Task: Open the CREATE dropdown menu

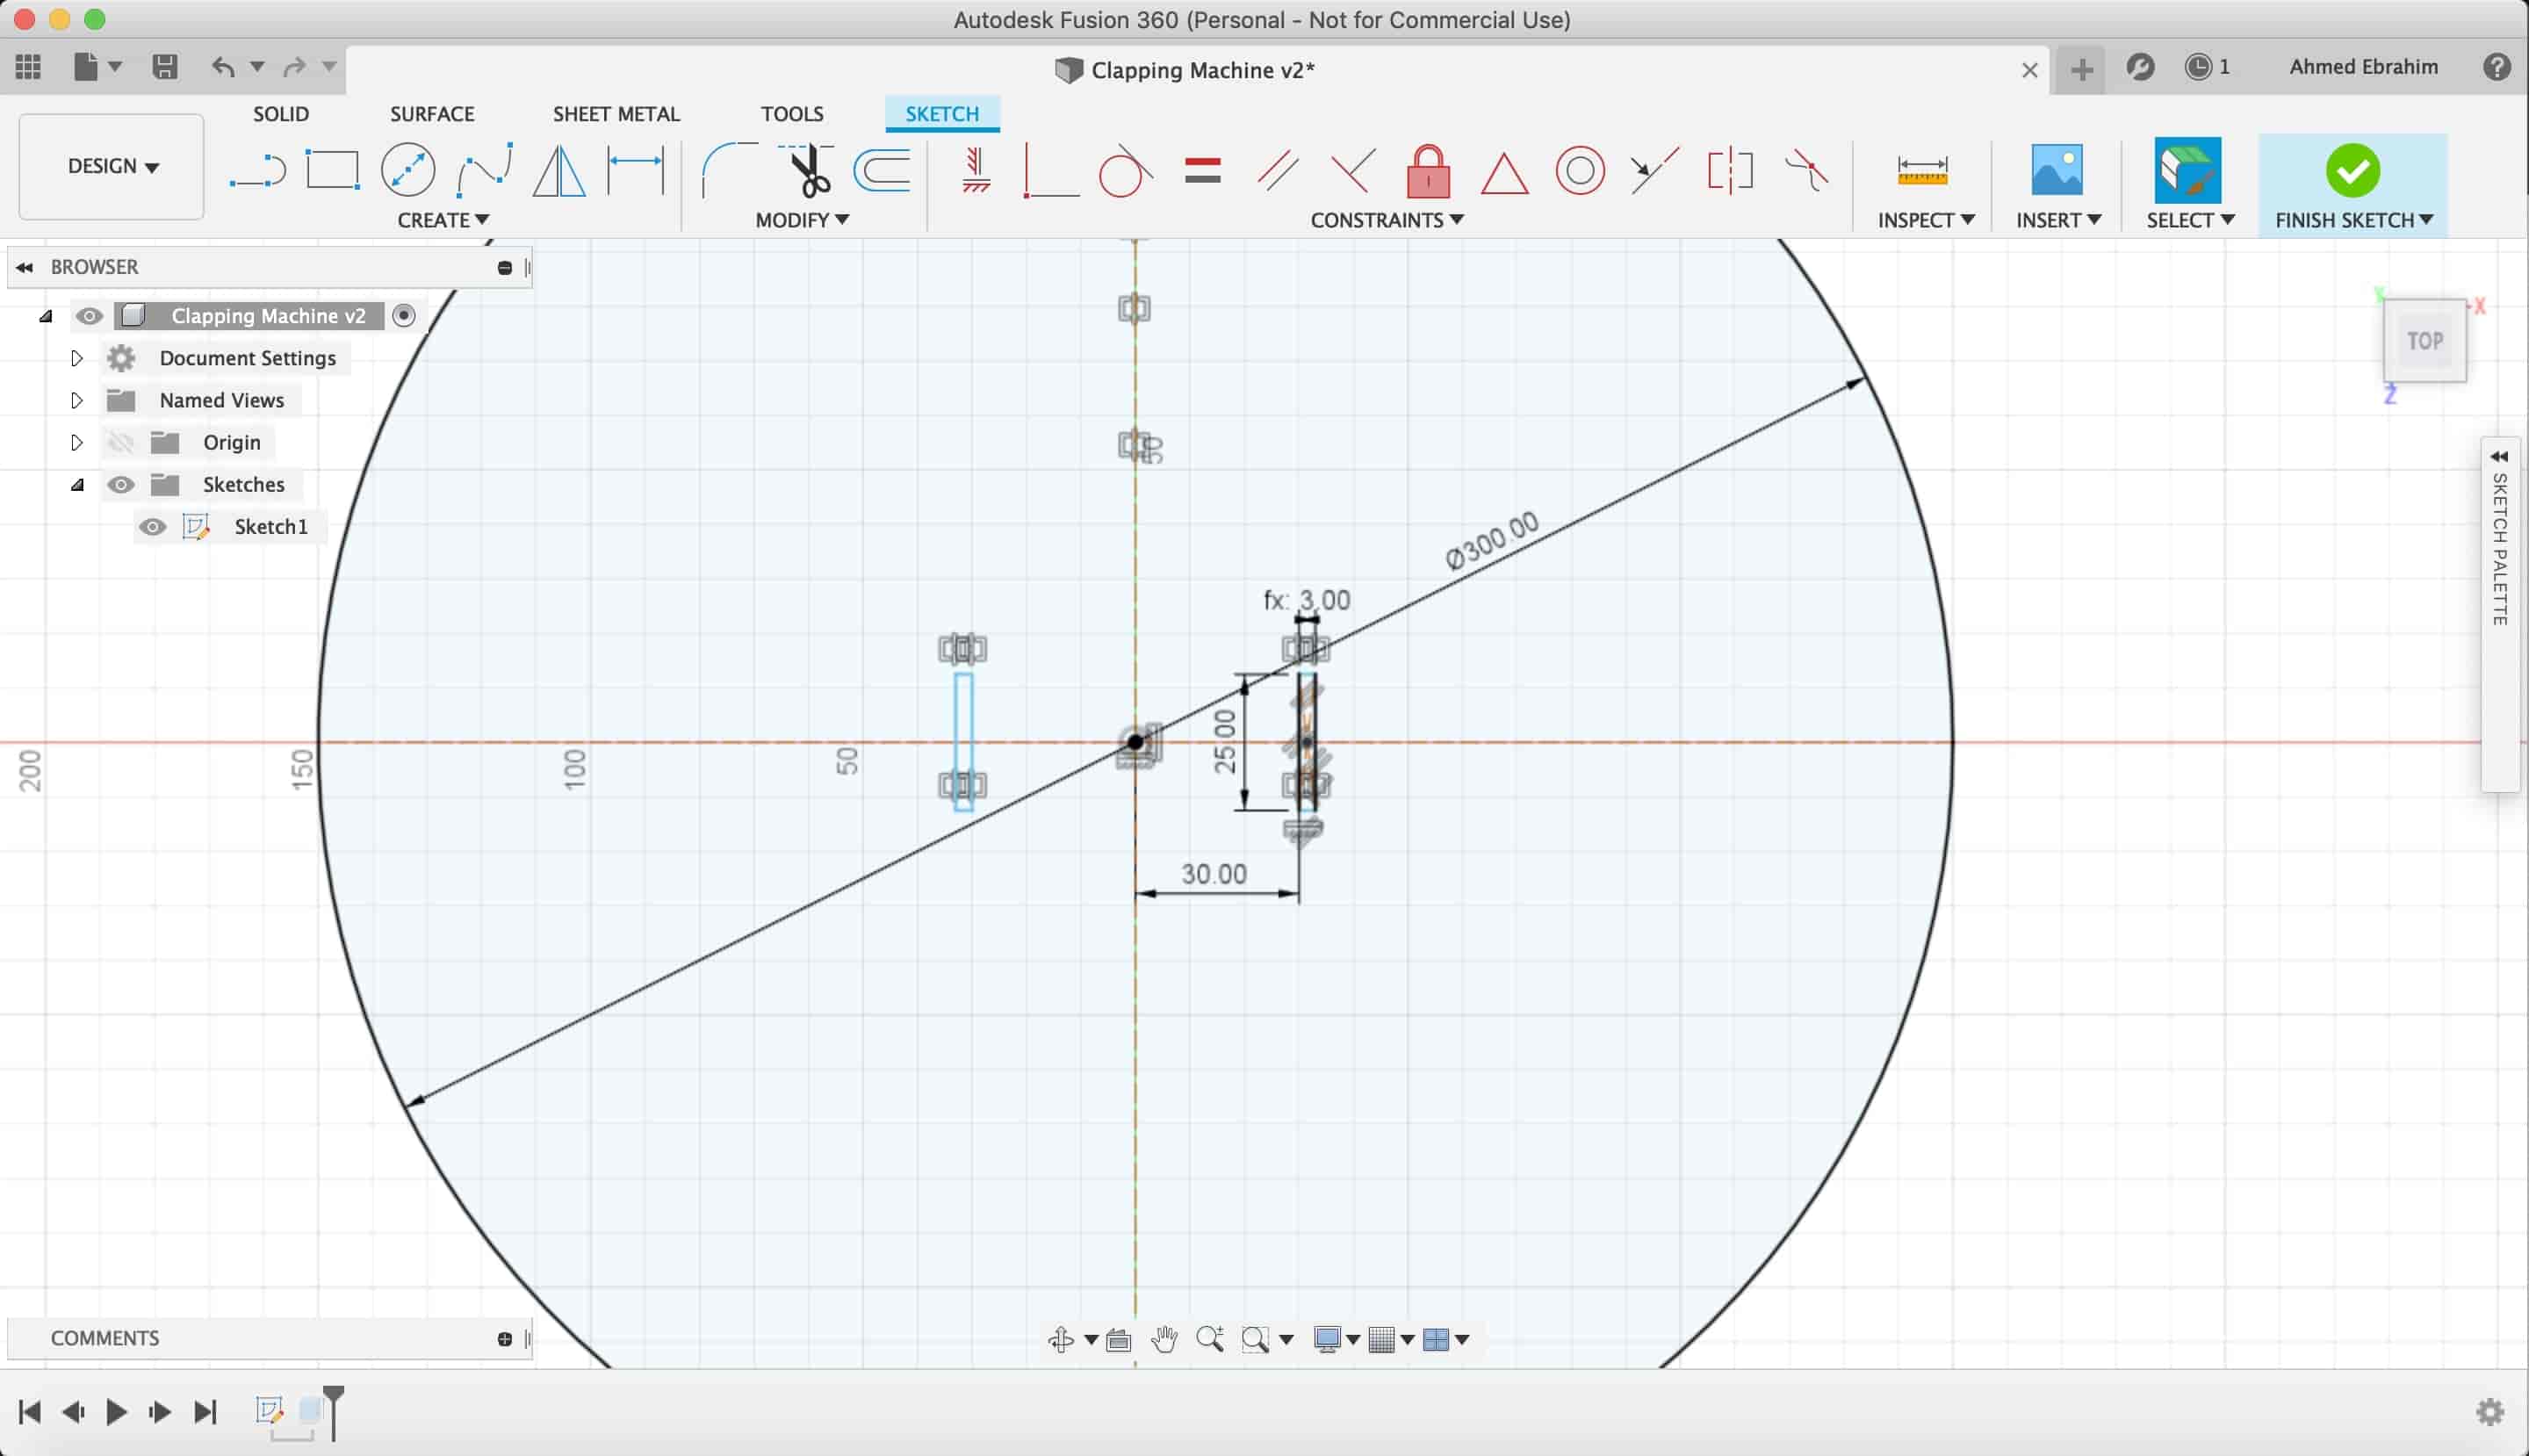Action: coord(442,220)
